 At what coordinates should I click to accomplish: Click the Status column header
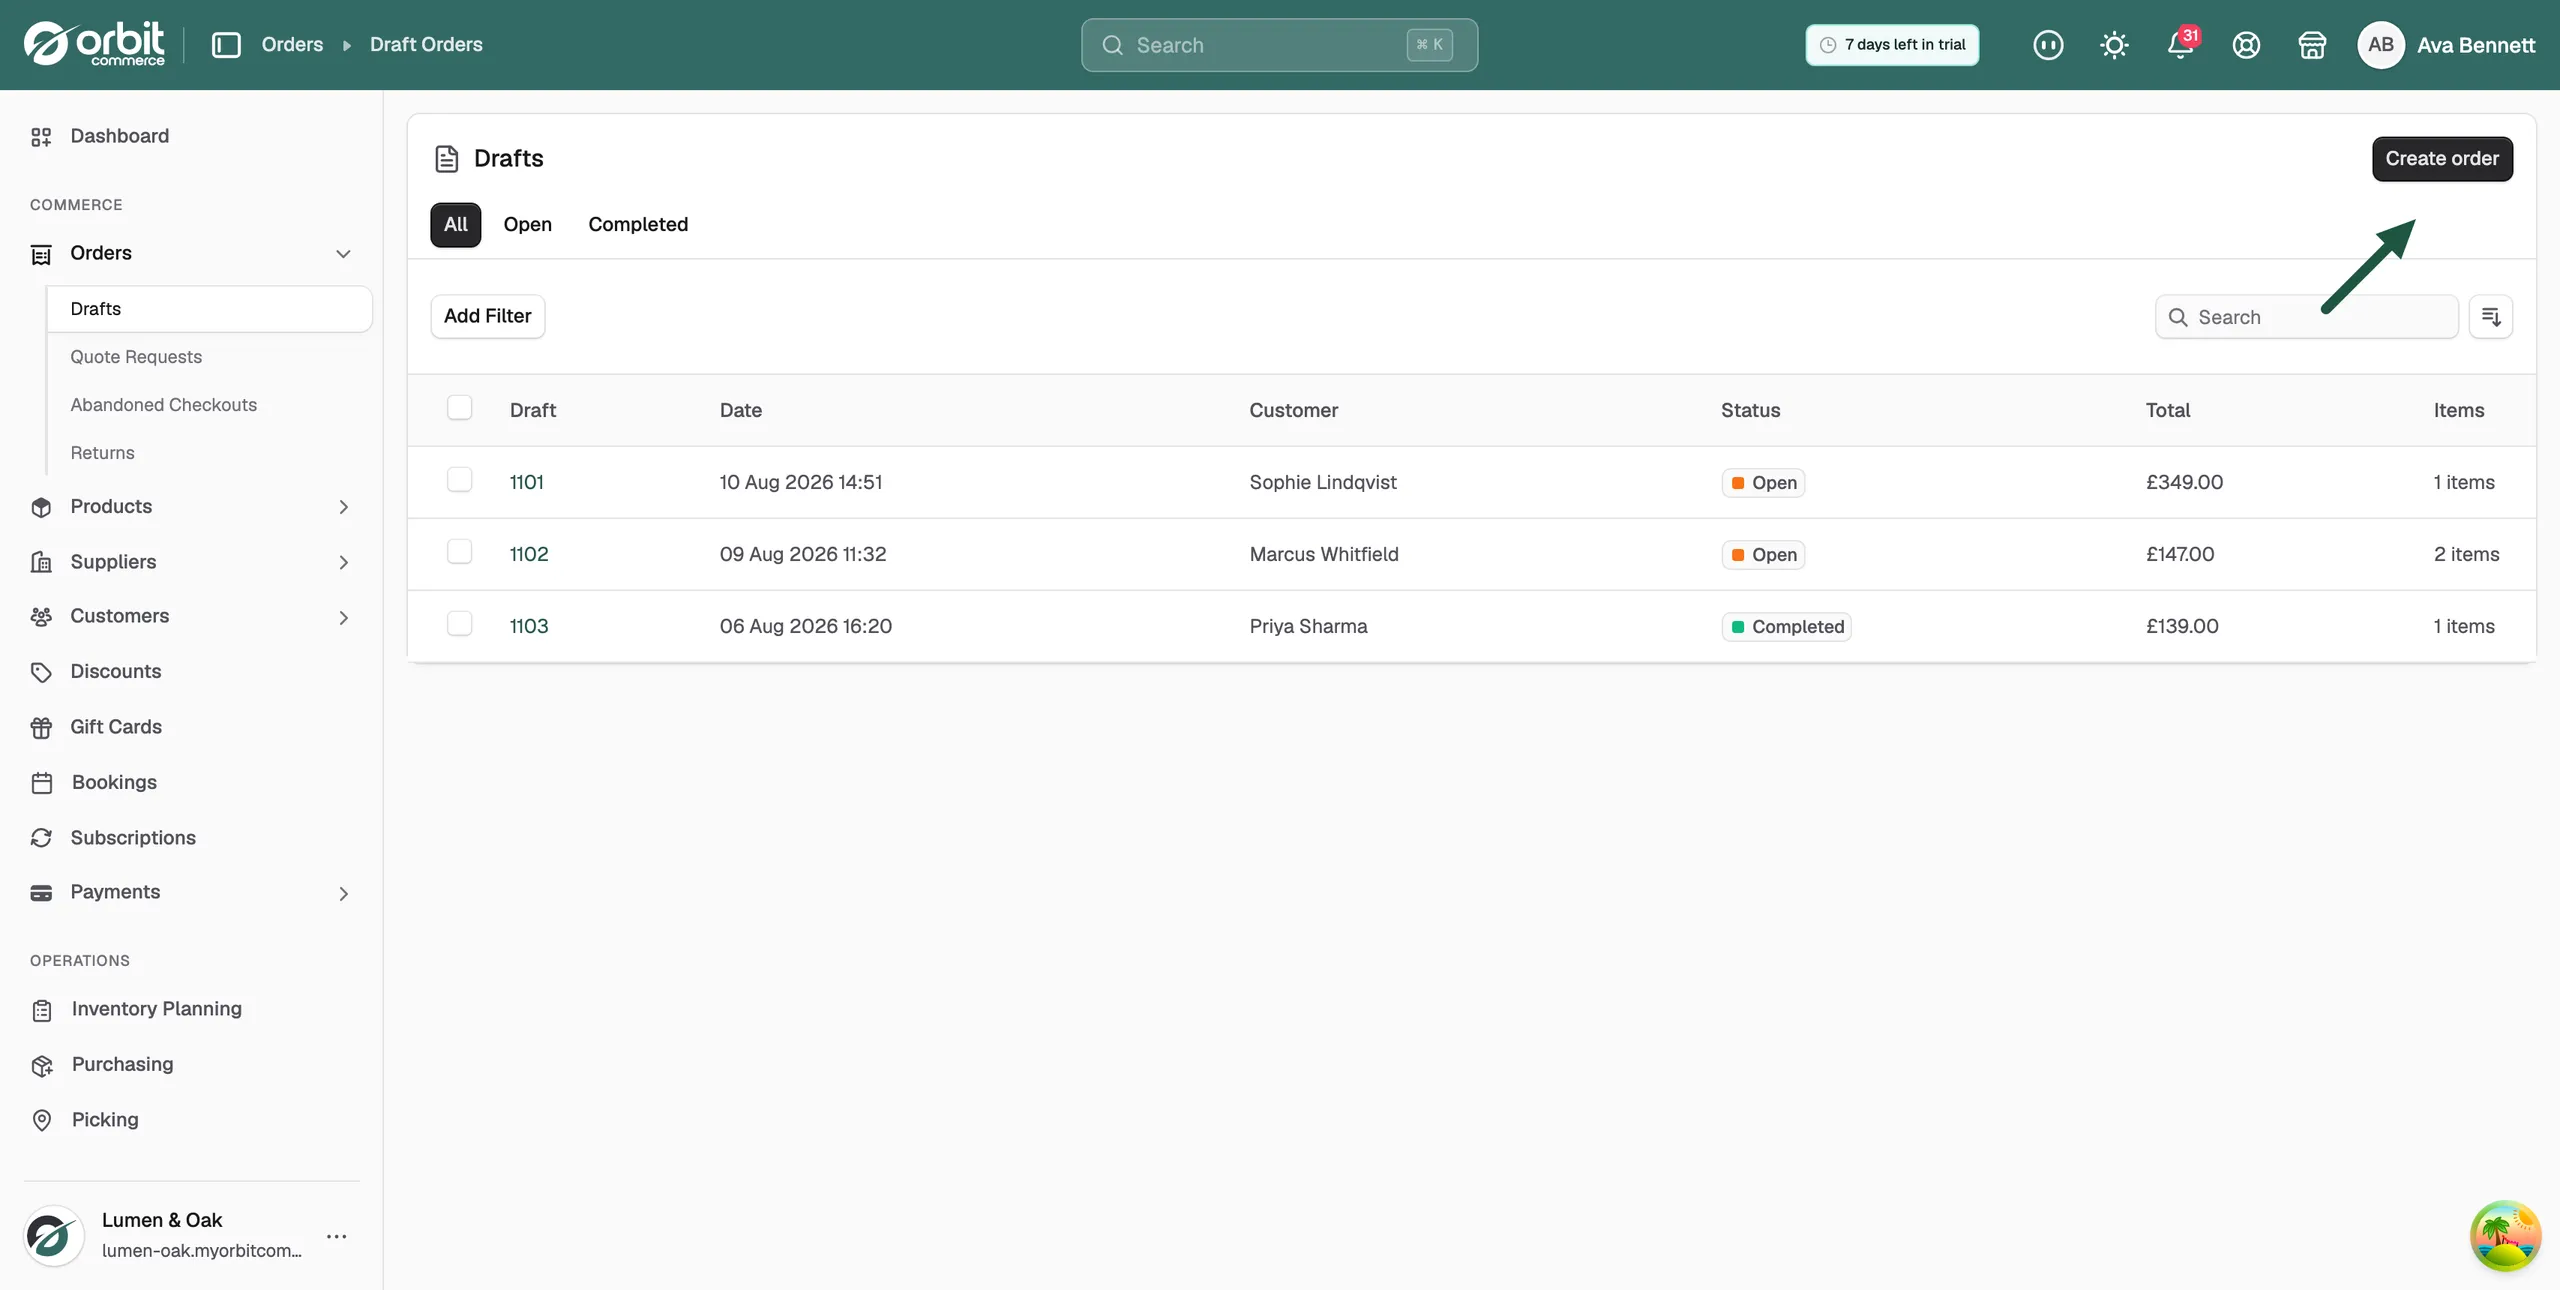pos(1750,411)
